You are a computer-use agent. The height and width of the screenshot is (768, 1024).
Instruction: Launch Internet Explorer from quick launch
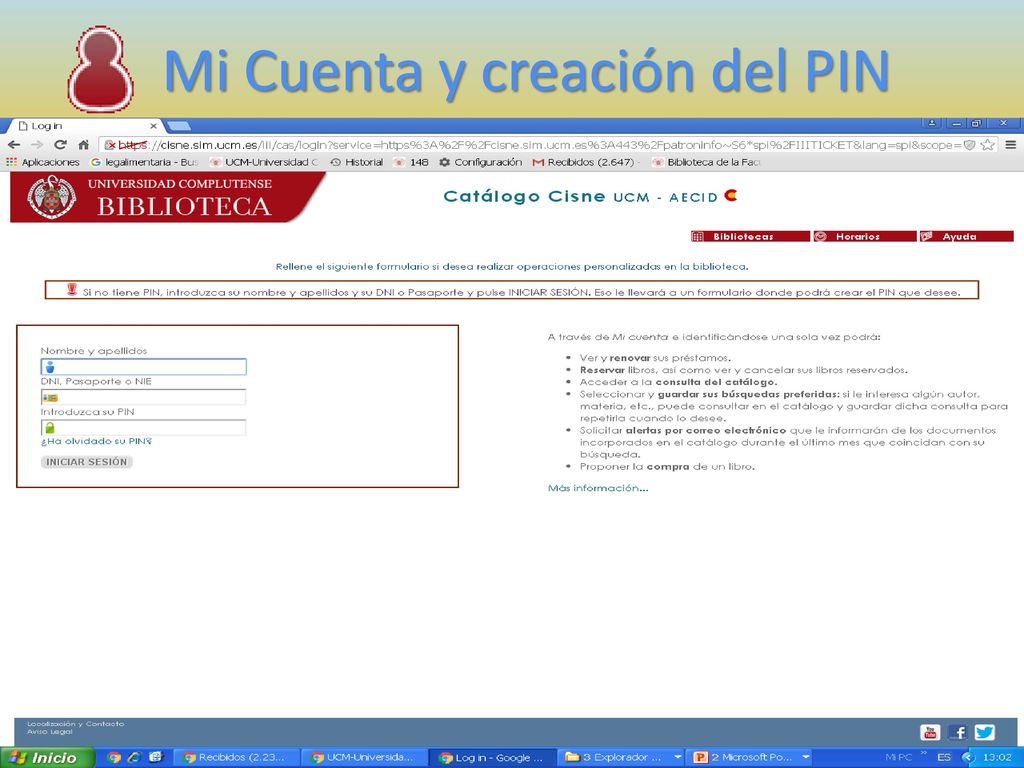click(135, 758)
